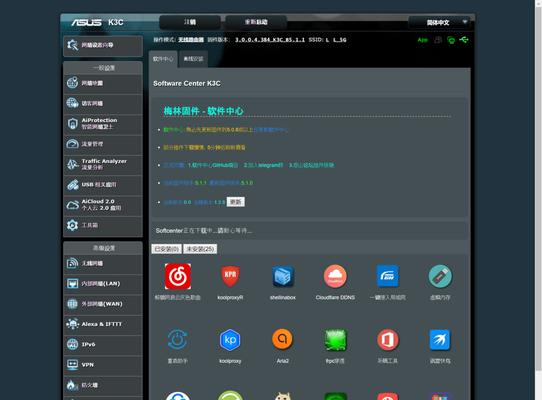Image resolution: width=542 pixels, height=400 pixels.
Task: Open the IPv6 sidebar item
Action: pos(103,344)
